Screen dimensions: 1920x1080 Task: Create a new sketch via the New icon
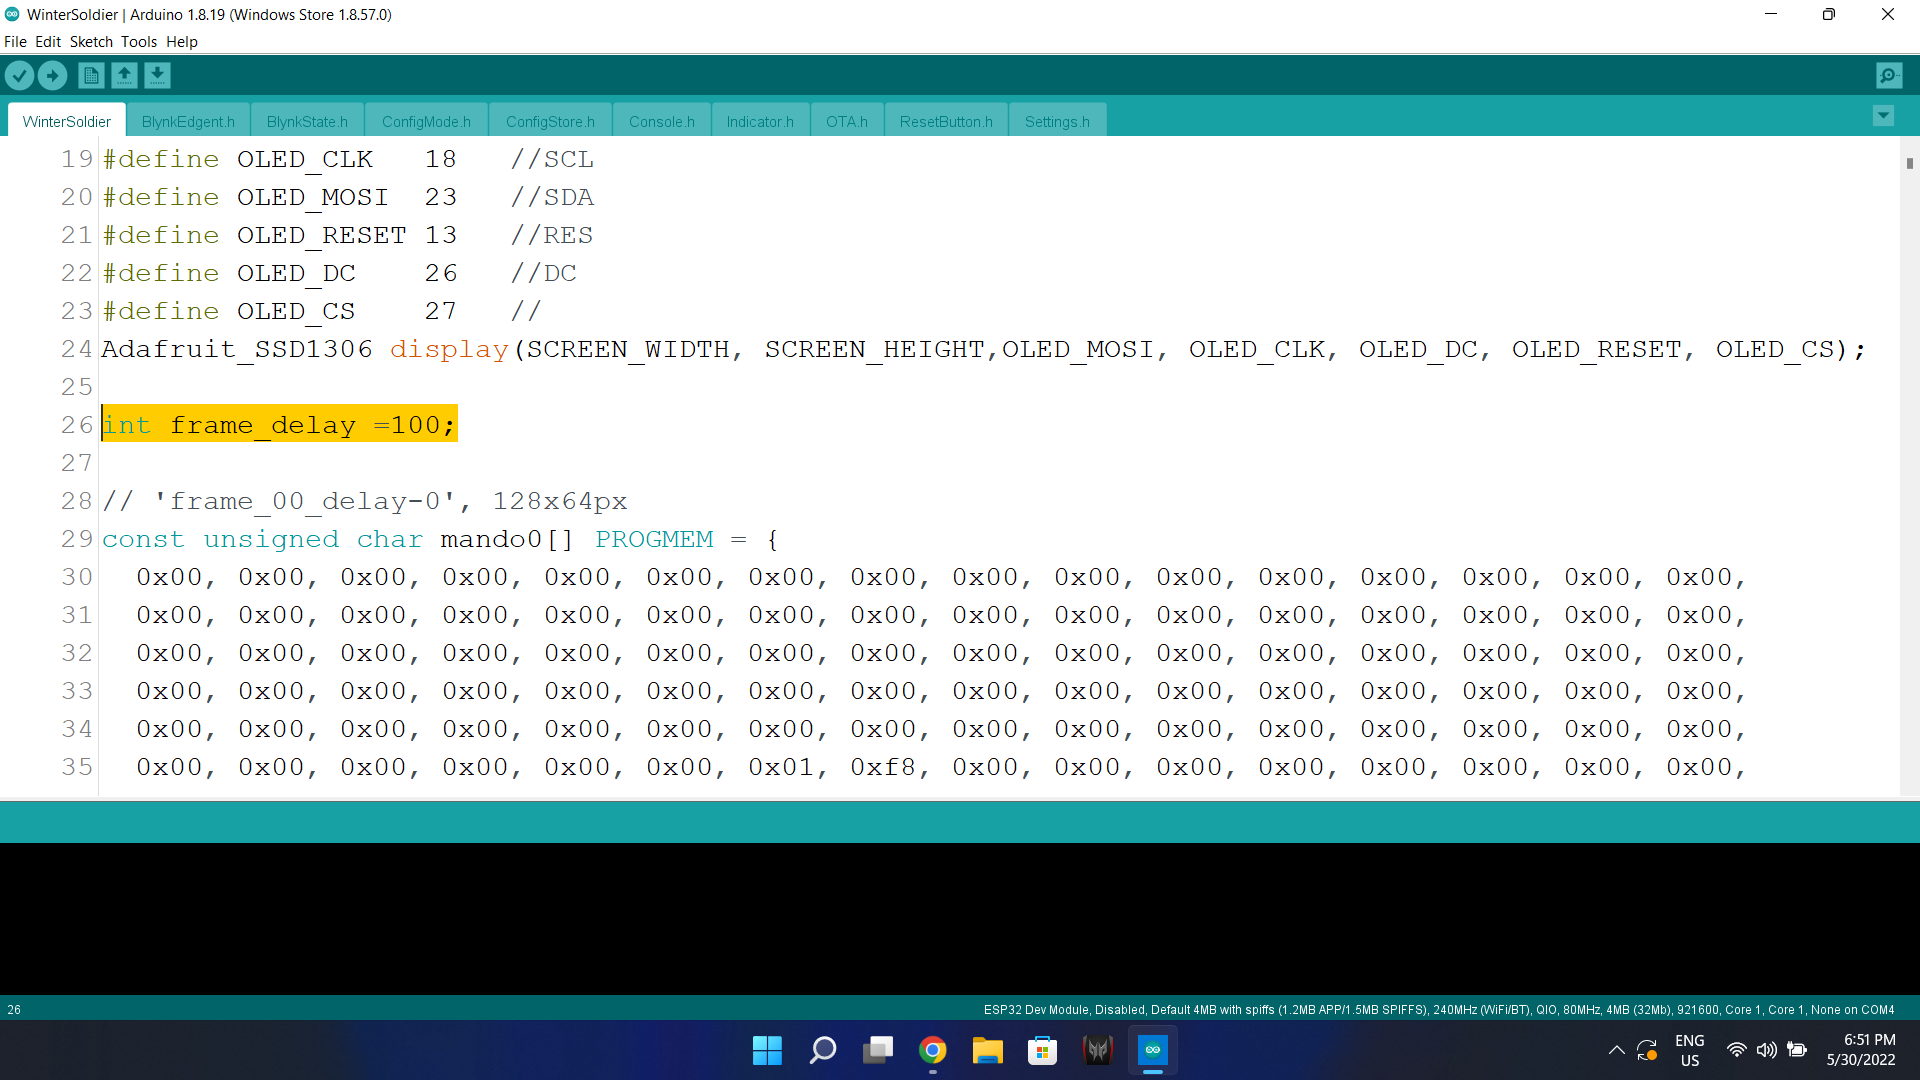click(x=90, y=75)
